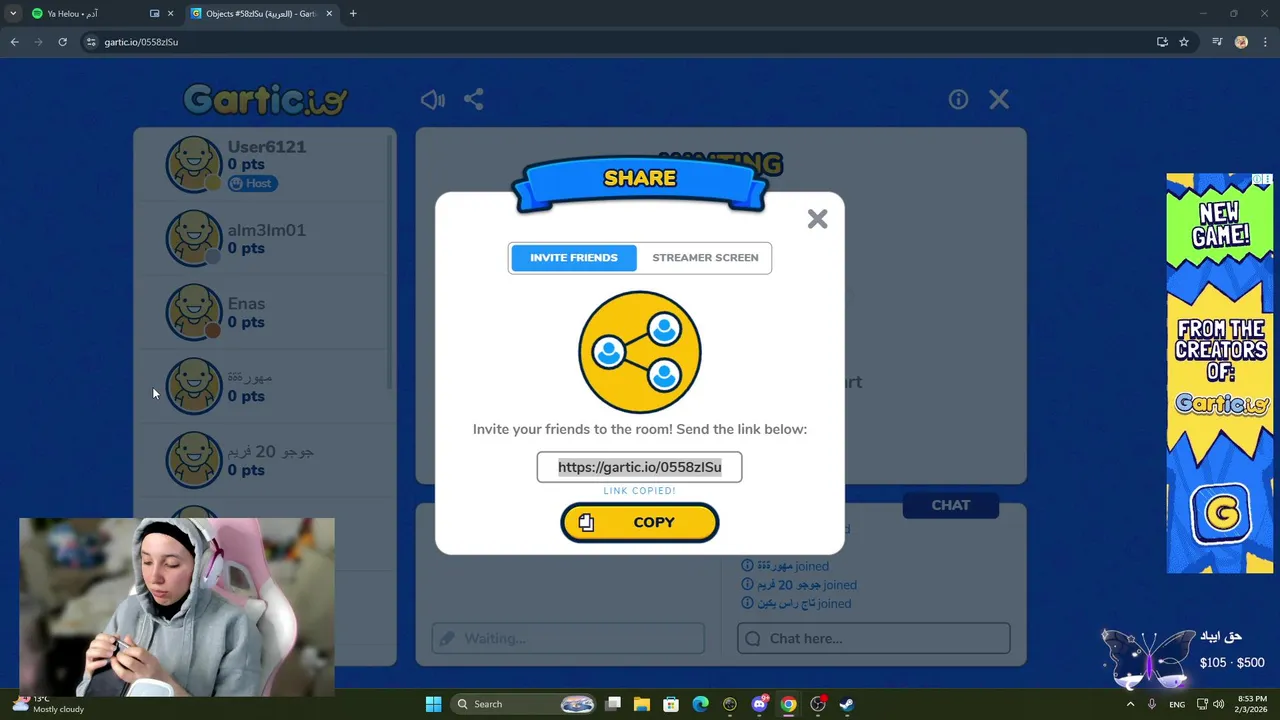The image size is (1280, 720).
Task: Close the Objects Gartic browser tab
Action: (x=329, y=14)
